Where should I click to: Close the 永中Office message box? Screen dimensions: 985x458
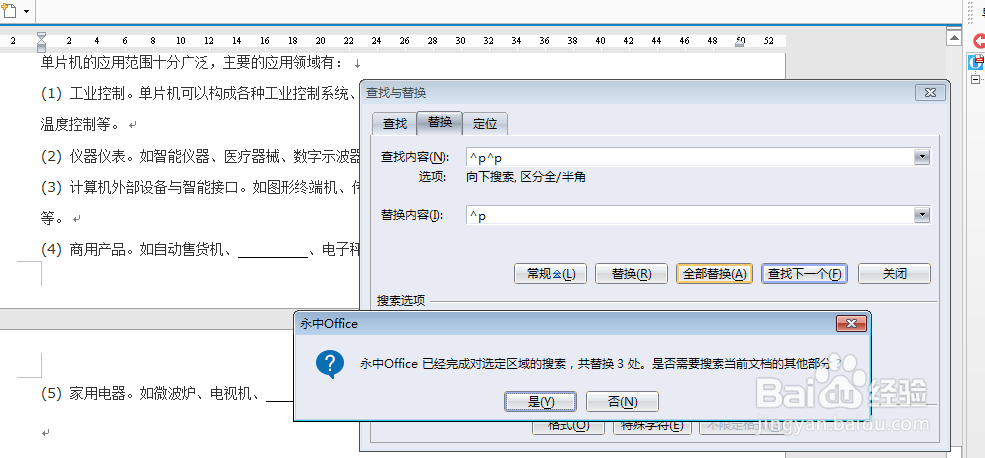(851, 324)
